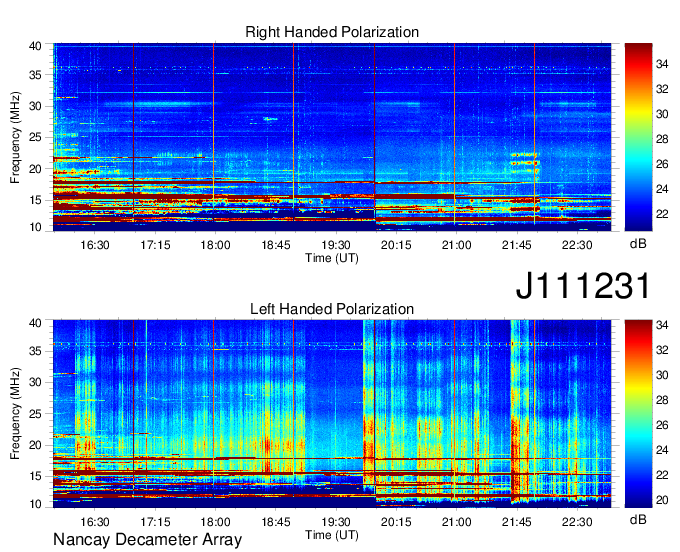Click the "15" frequency tick of Right Handed plot
This screenshot has height=552, width=680.
coord(35,200)
